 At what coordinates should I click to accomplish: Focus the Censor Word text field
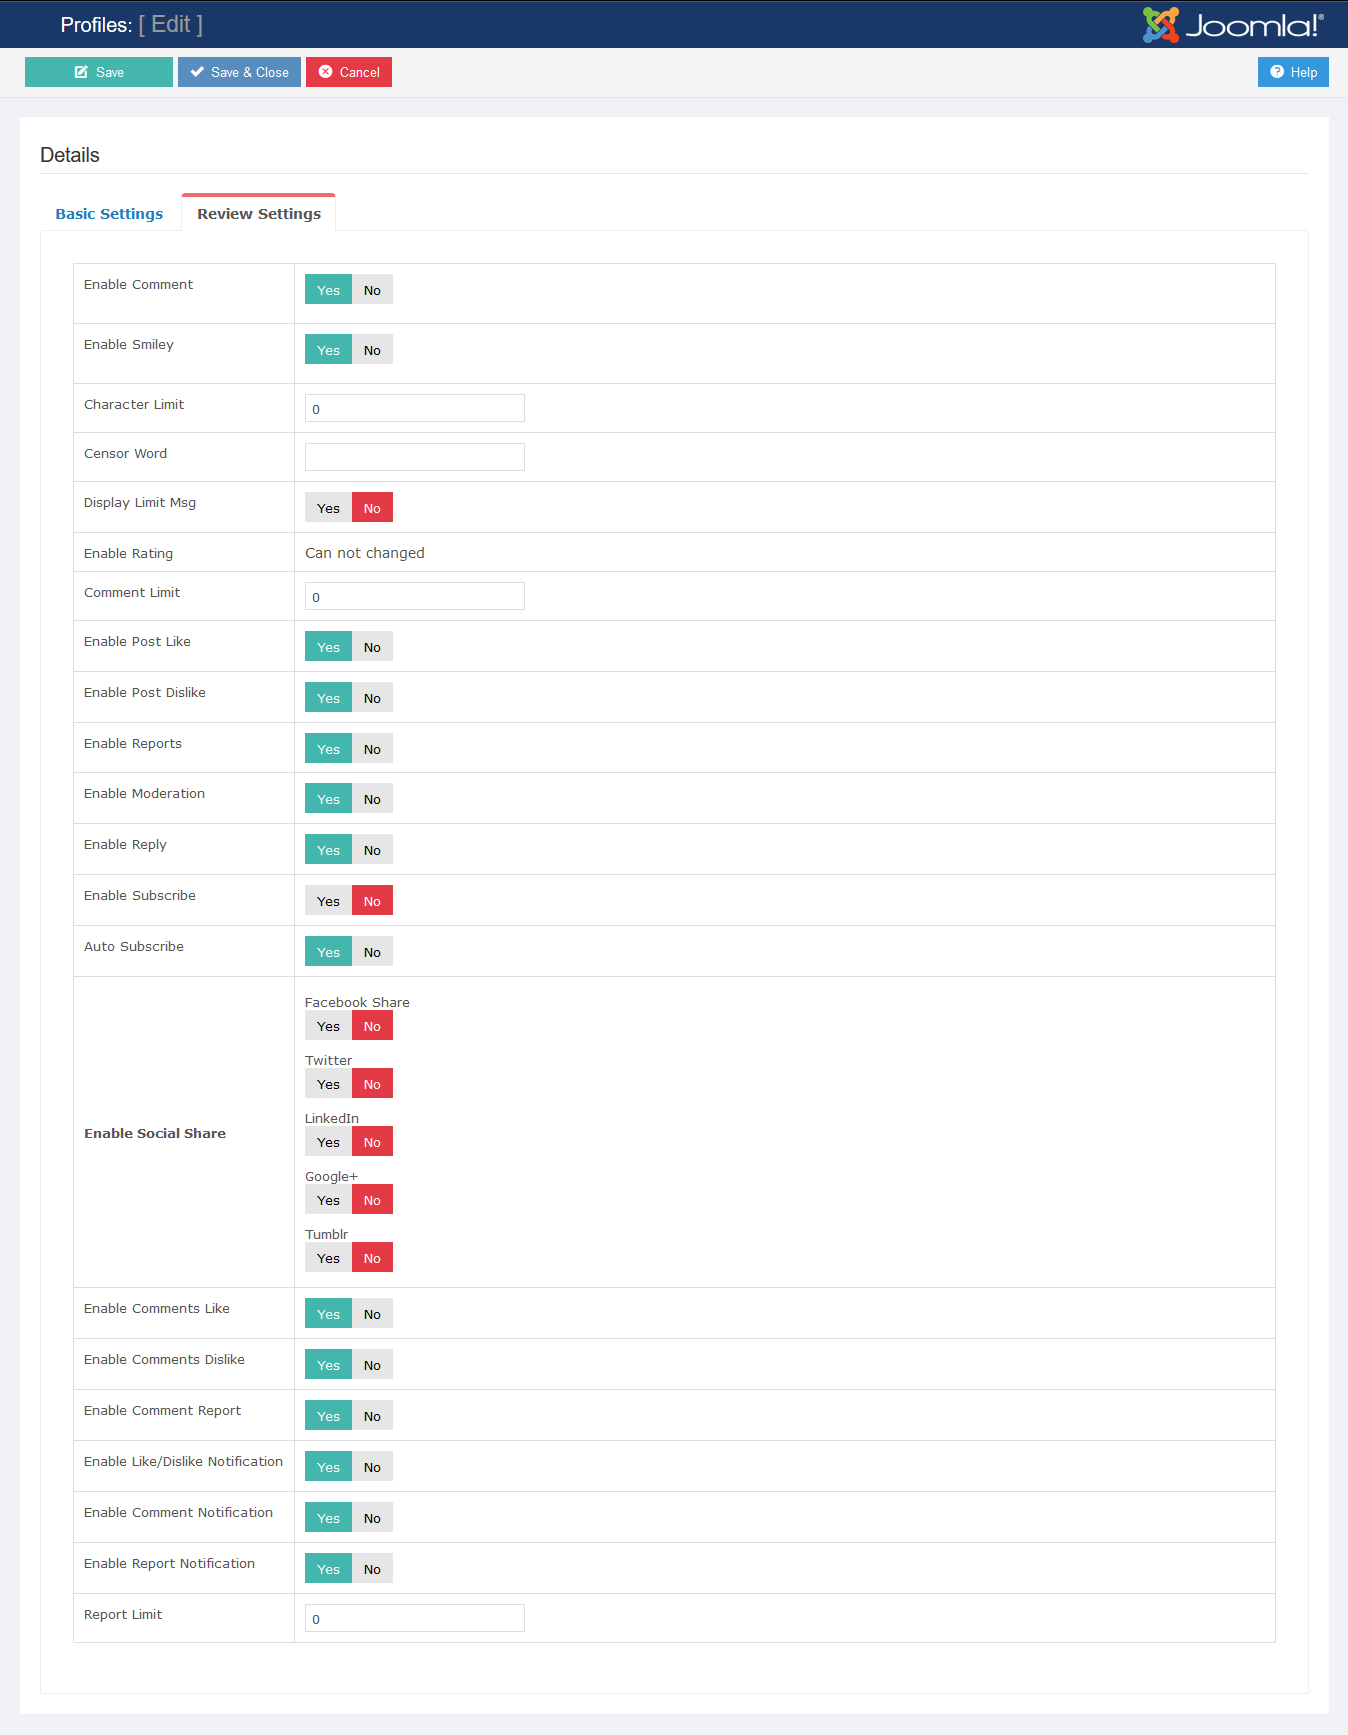[414, 457]
